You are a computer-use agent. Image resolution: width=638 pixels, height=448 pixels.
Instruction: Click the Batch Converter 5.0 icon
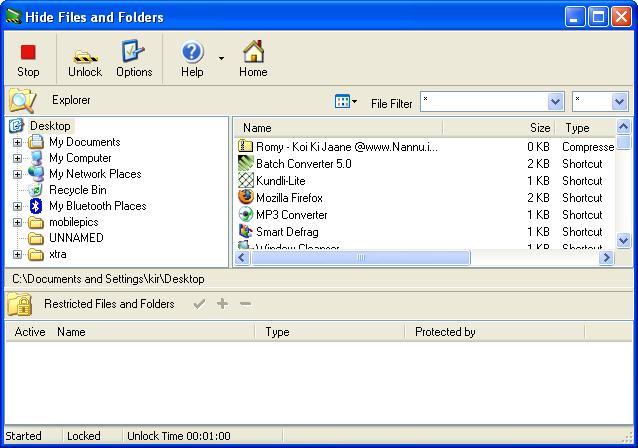point(246,164)
